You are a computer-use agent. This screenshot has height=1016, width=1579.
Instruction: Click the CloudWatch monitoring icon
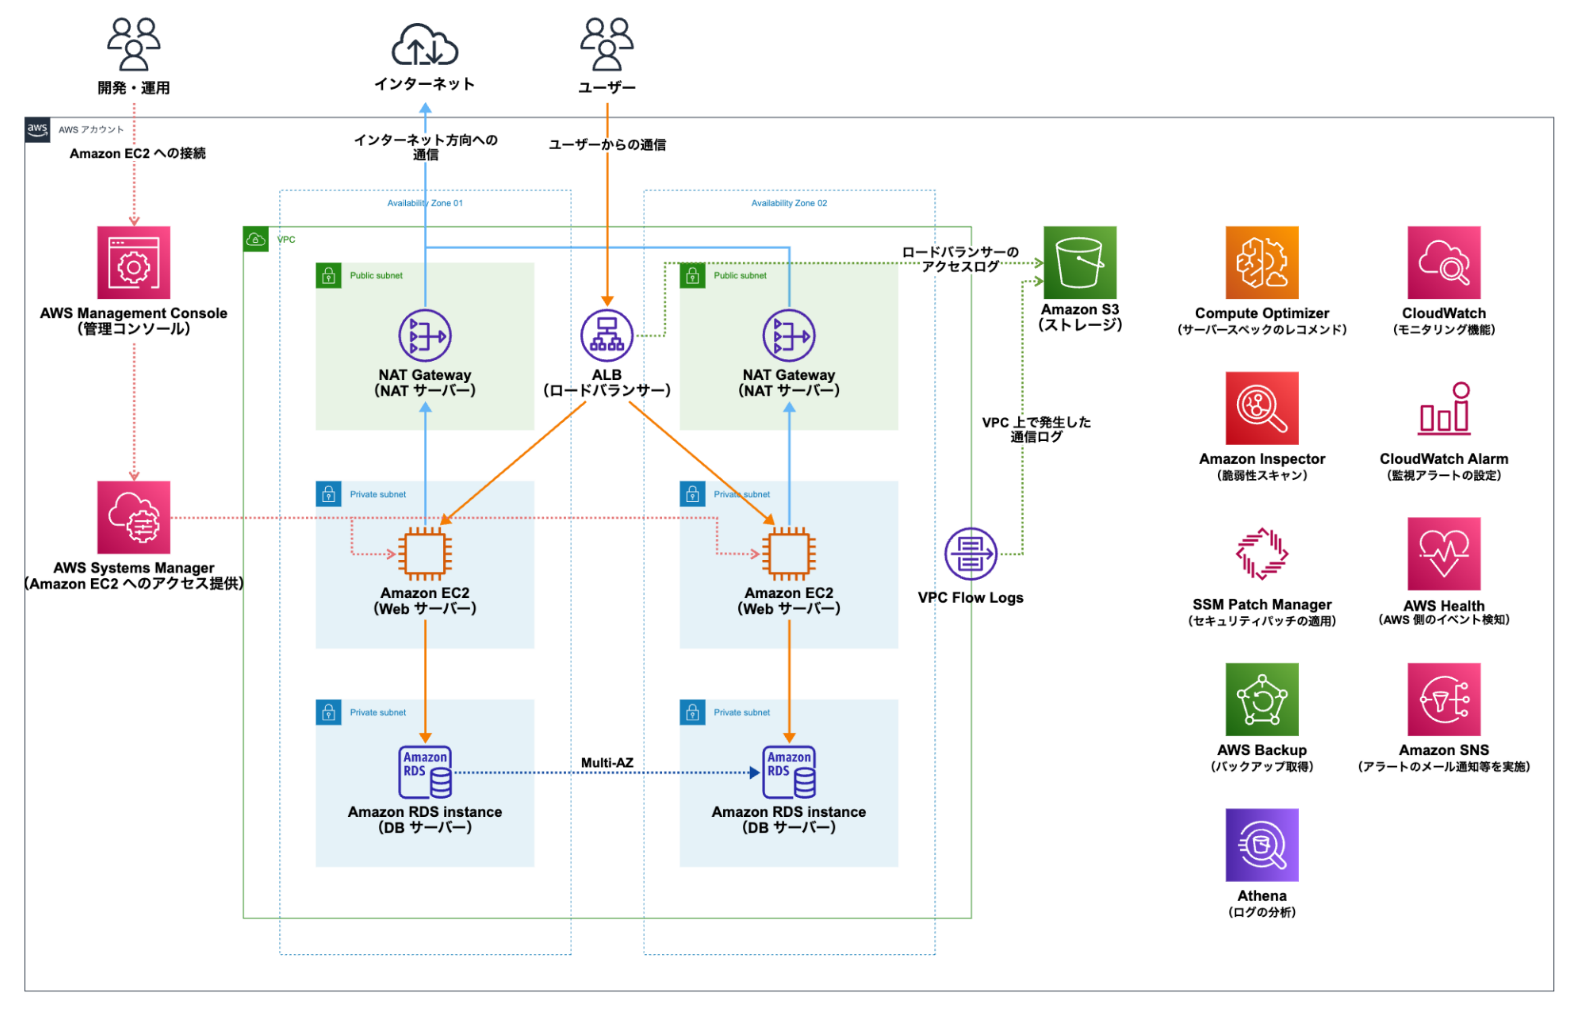tap(1443, 262)
